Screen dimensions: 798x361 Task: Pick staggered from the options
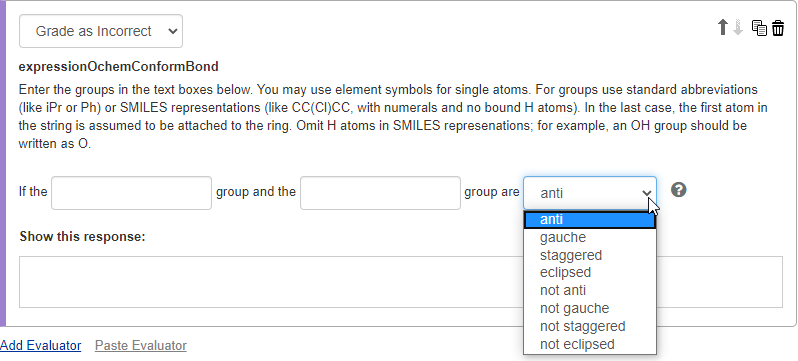(590, 255)
